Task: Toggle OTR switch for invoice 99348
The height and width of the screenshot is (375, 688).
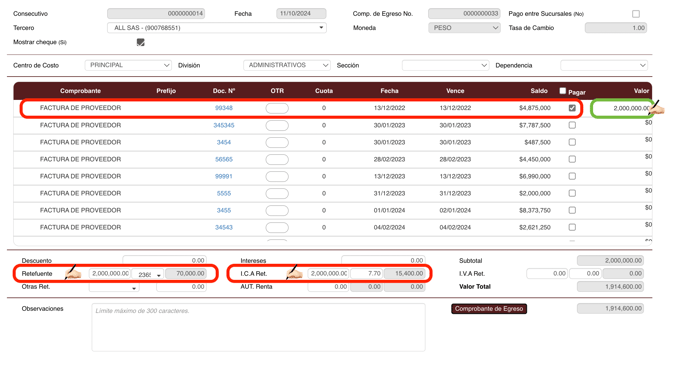Action: [x=277, y=108]
